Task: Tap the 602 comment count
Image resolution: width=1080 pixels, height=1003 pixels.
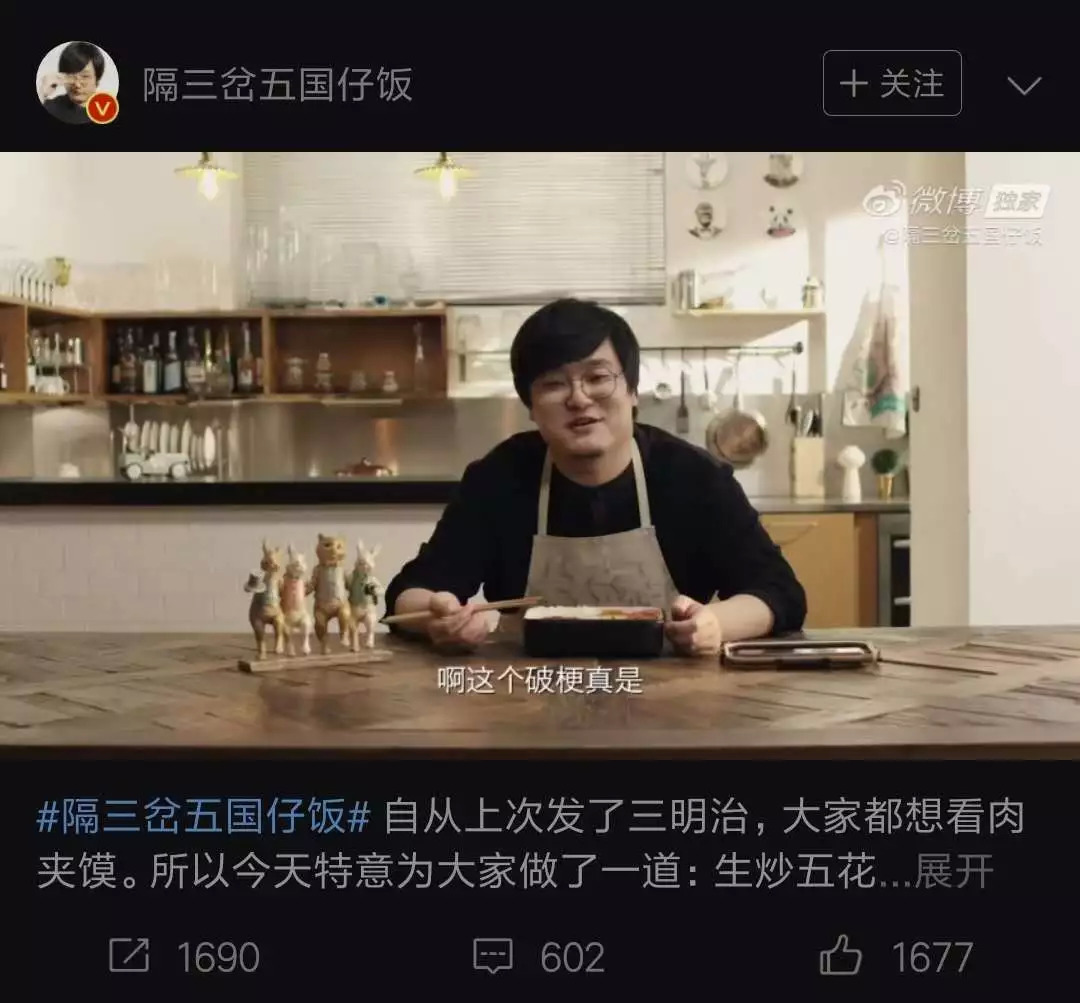Action: (x=572, y=957)
